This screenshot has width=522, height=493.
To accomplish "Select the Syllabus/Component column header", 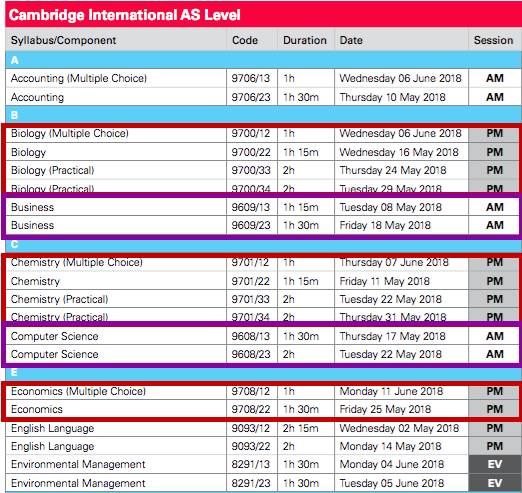I will coord(63,40).
